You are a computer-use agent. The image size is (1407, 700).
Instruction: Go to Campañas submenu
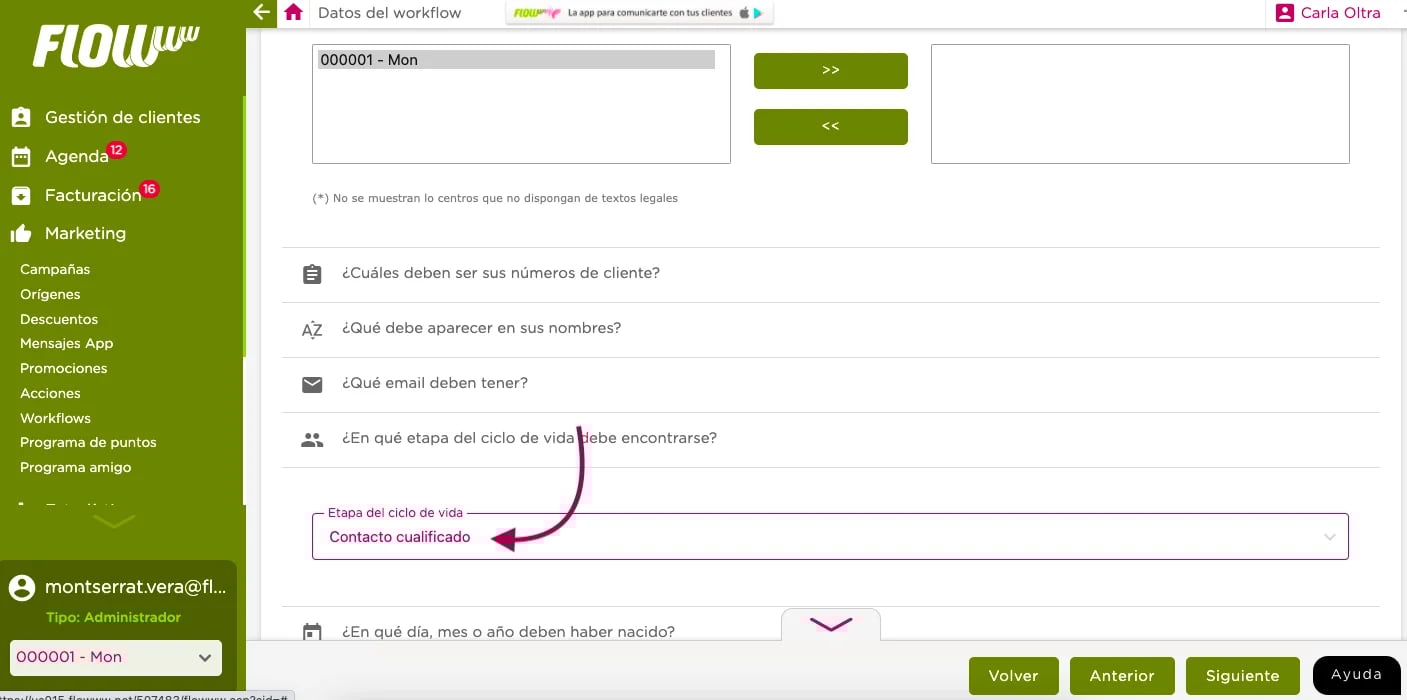55,269
